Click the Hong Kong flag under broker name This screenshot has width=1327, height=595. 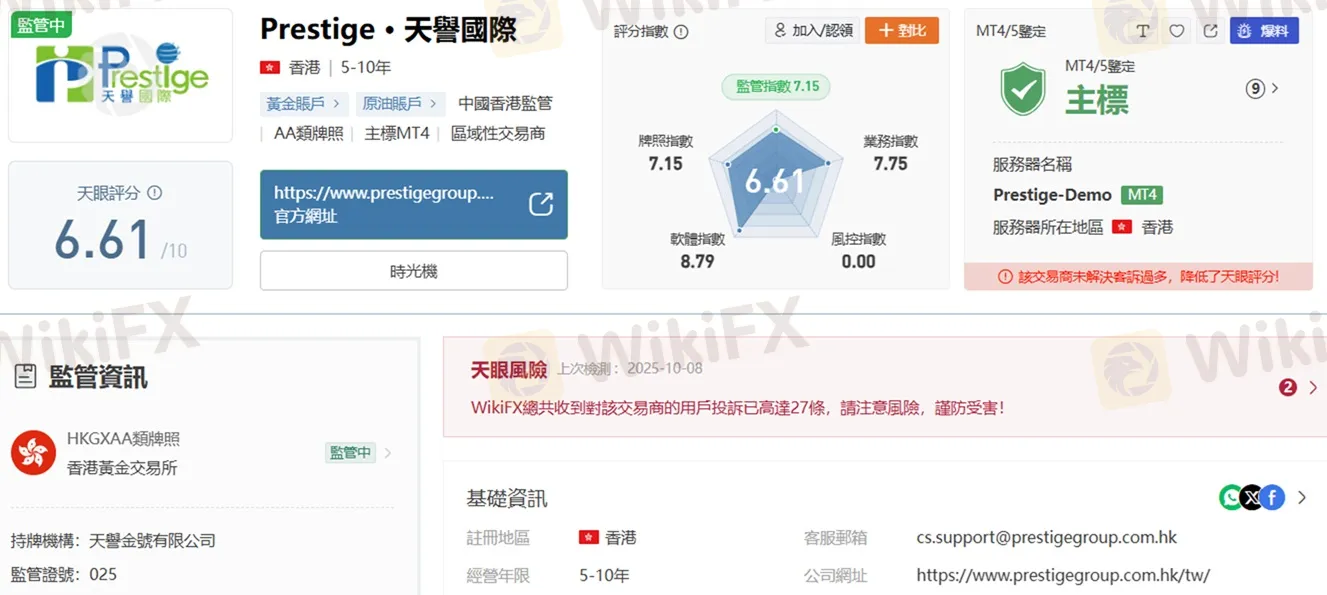pyautogui.click(x=269, y=68)
